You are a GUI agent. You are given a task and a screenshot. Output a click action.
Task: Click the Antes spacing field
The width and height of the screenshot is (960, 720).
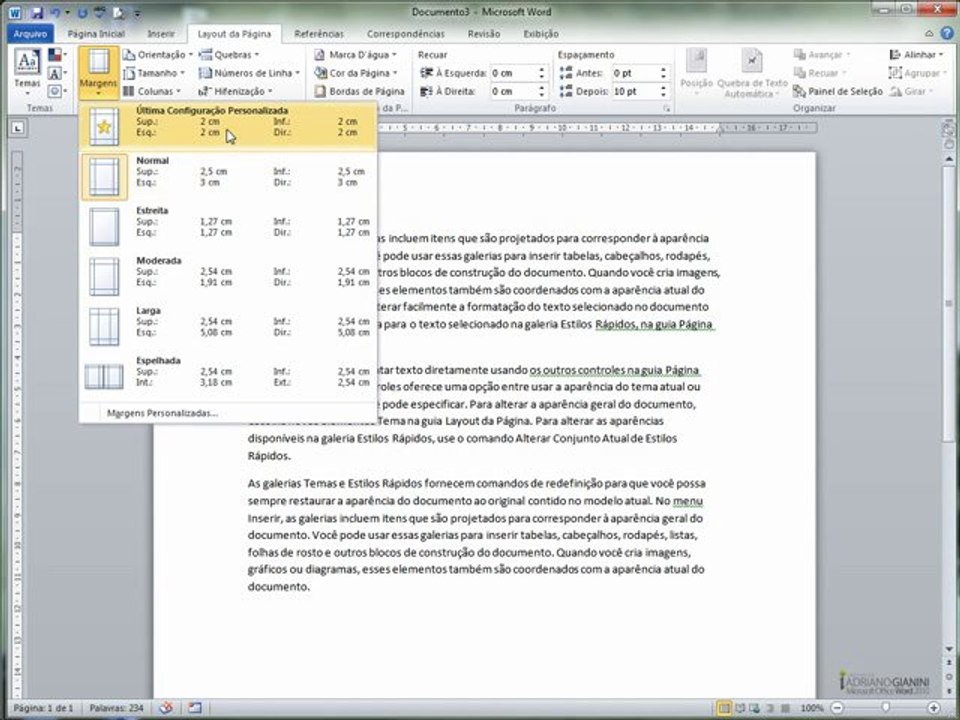[636, 73]
